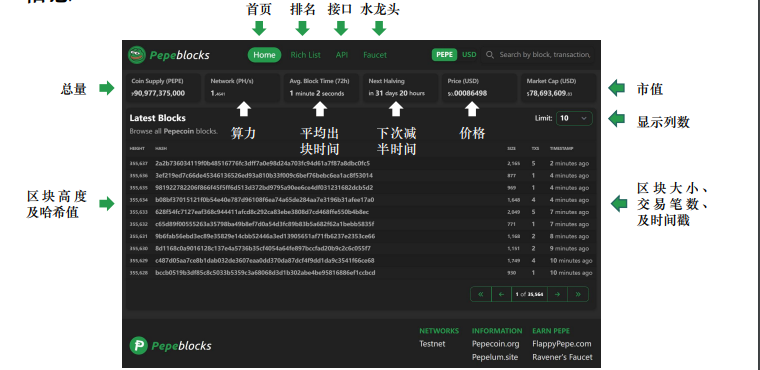Click the Network (PH/s) stat card
The image size is (760, 370).
tap(242, 88)
